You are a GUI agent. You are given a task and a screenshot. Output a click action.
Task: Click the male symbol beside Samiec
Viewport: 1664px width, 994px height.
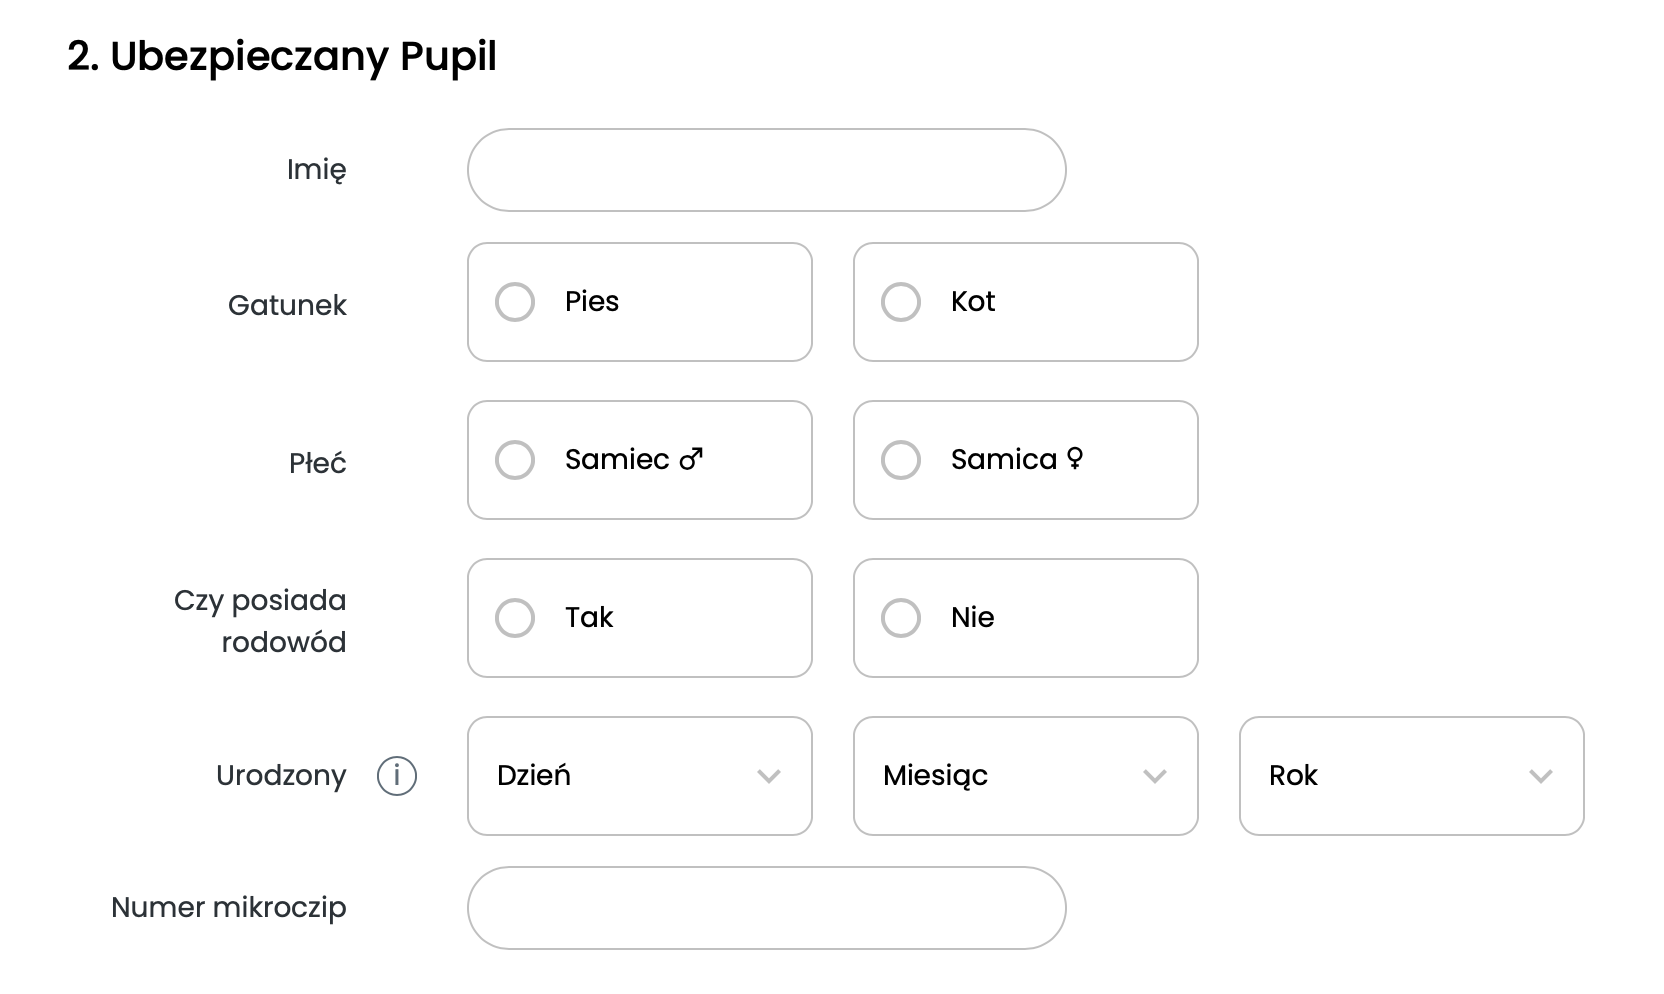pos(691,459)
